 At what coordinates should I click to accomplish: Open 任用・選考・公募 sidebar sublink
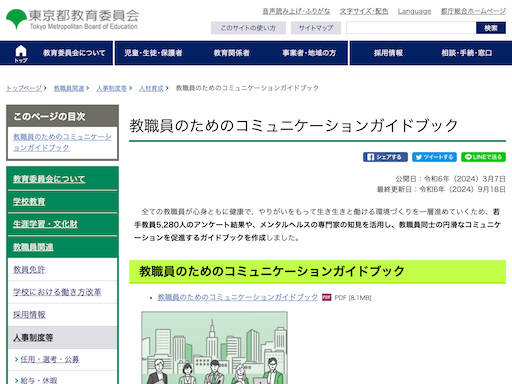pyautogui.click(x=50, y=359)
